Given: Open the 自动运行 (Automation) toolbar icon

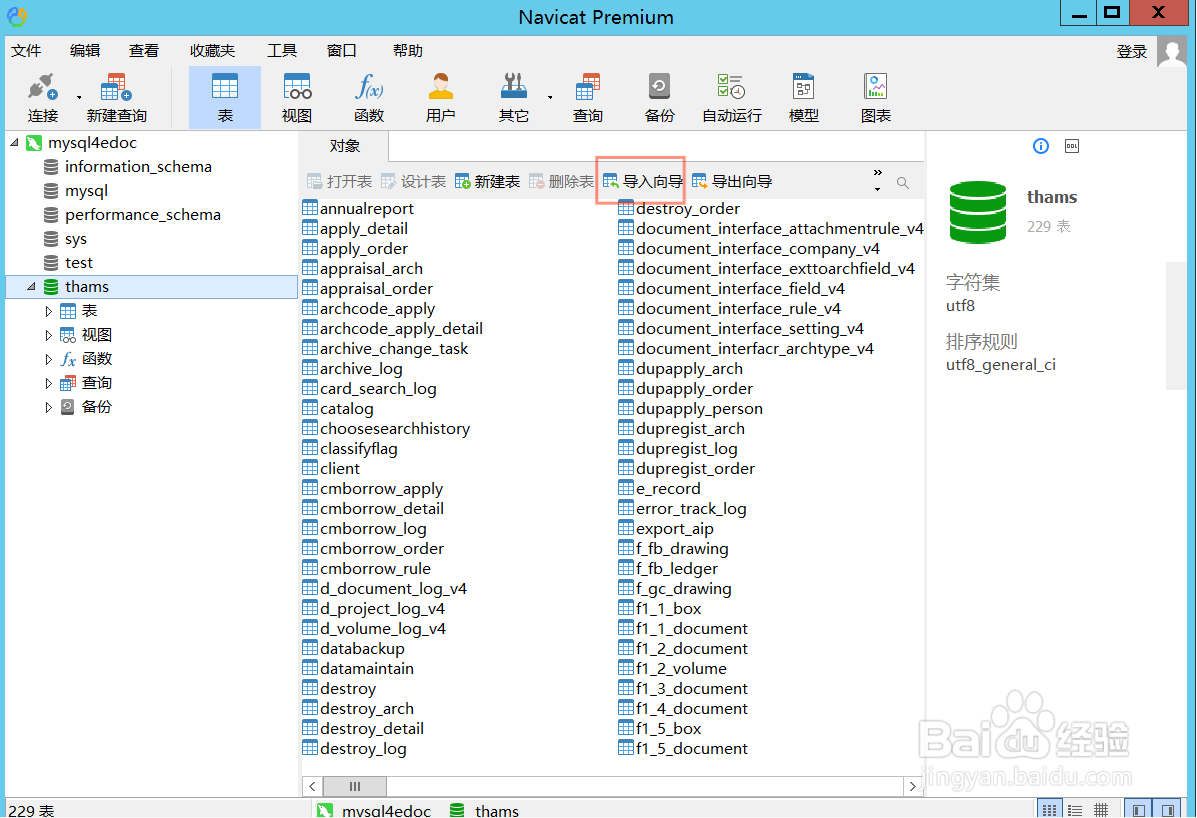Looking at the screenshot, I should 731,98.
